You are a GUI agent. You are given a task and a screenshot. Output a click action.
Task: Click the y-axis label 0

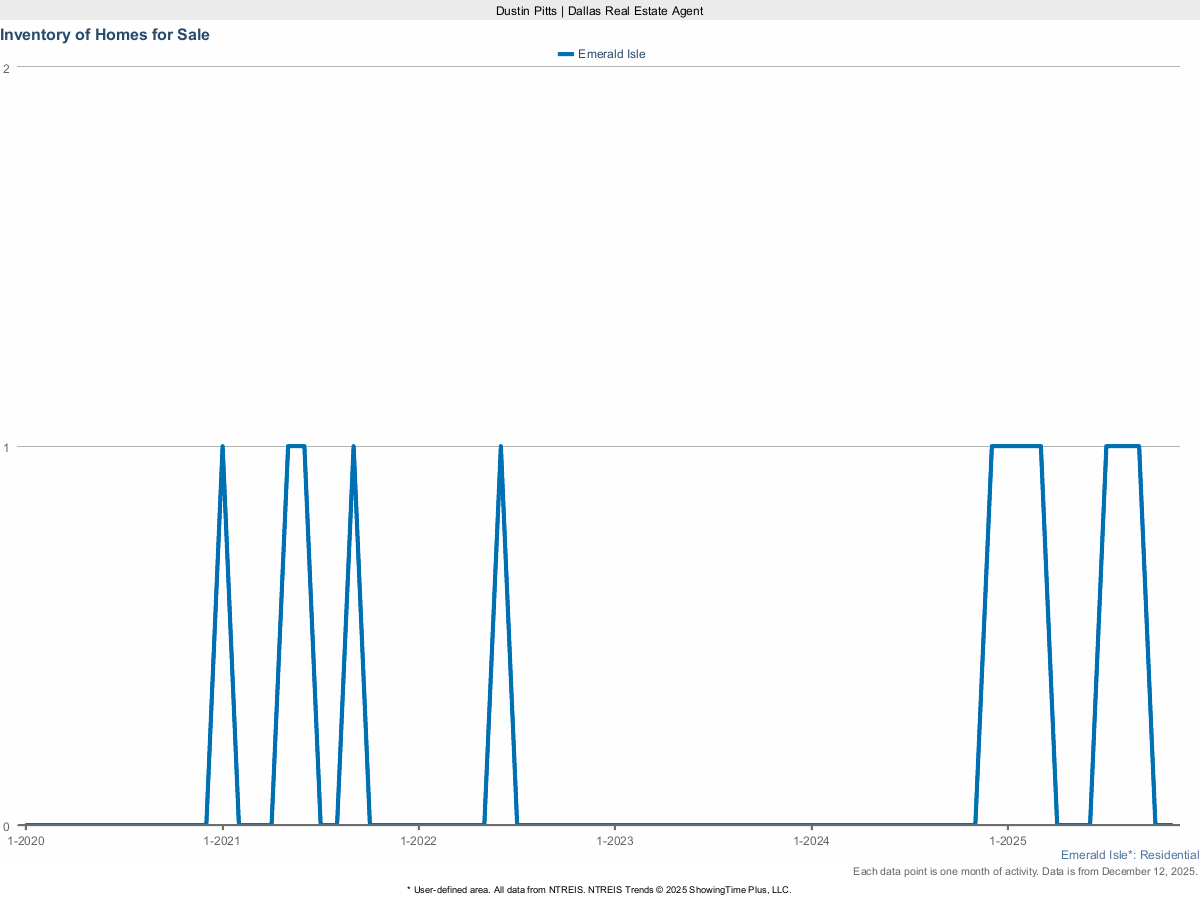pos(7,826)
